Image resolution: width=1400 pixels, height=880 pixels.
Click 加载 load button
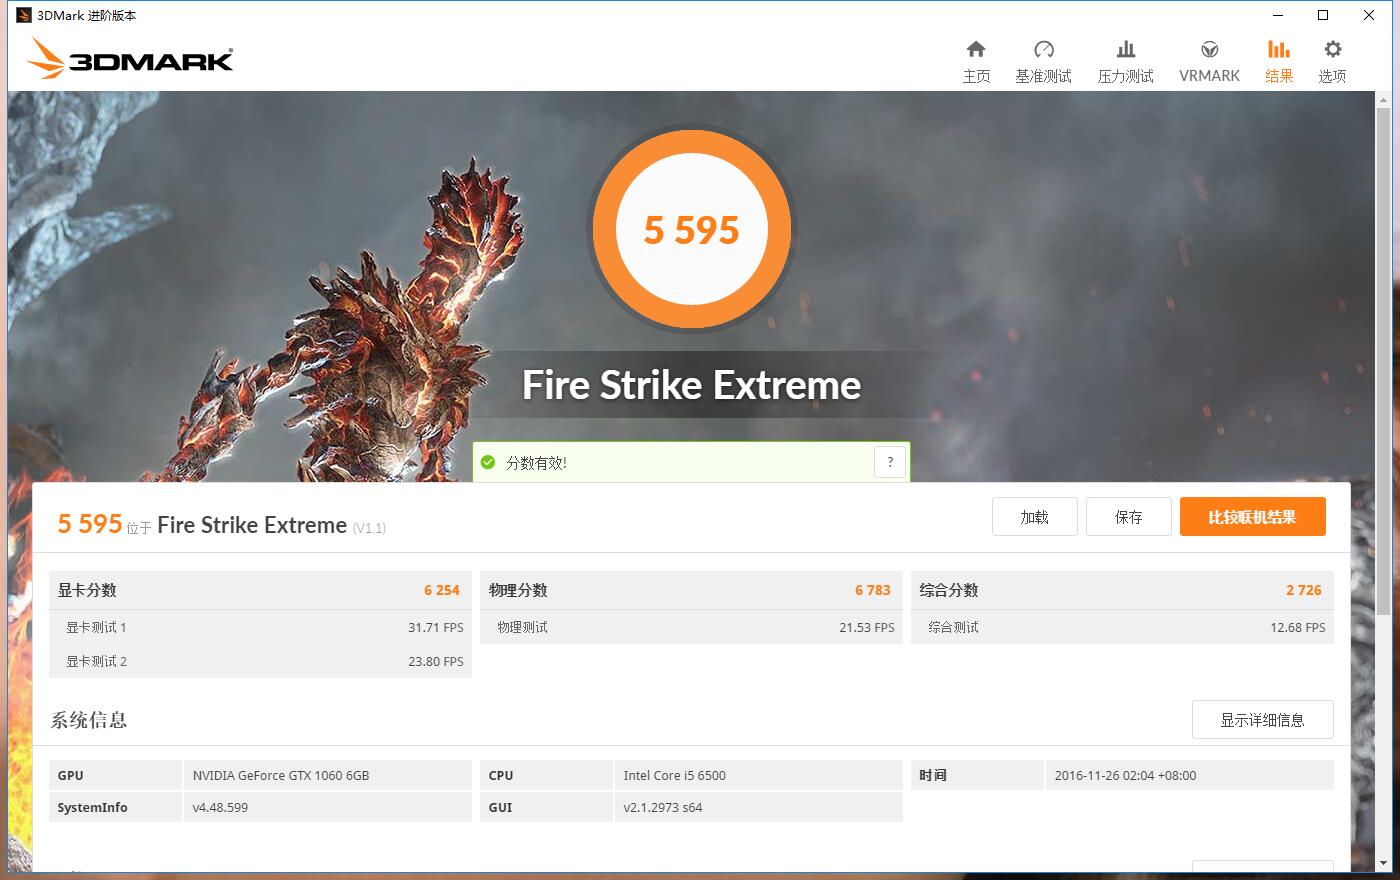point(1034,517)
